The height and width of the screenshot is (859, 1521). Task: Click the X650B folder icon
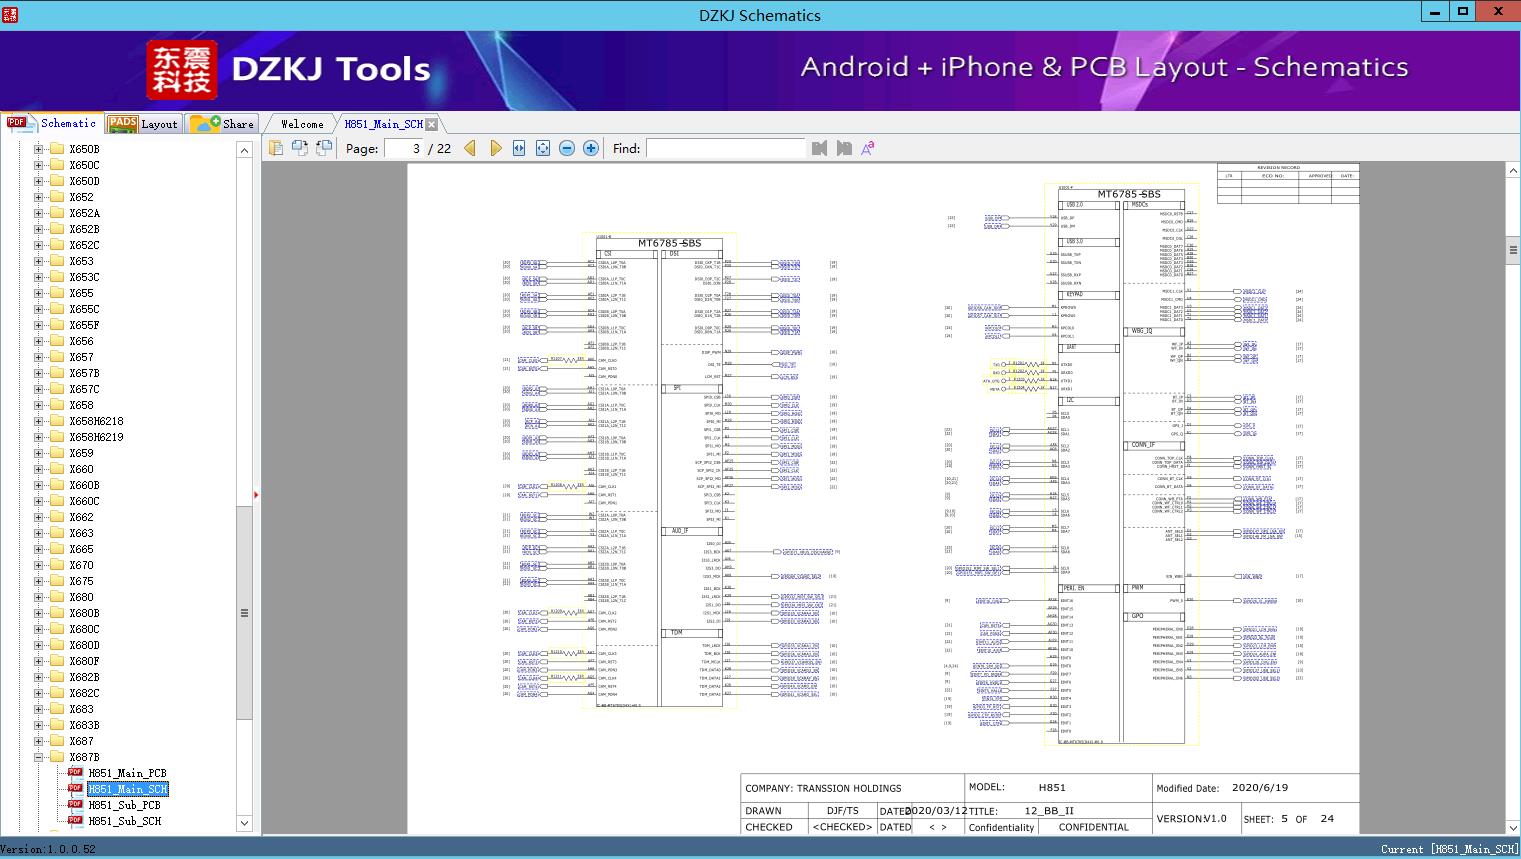click(x=57, y=149)
